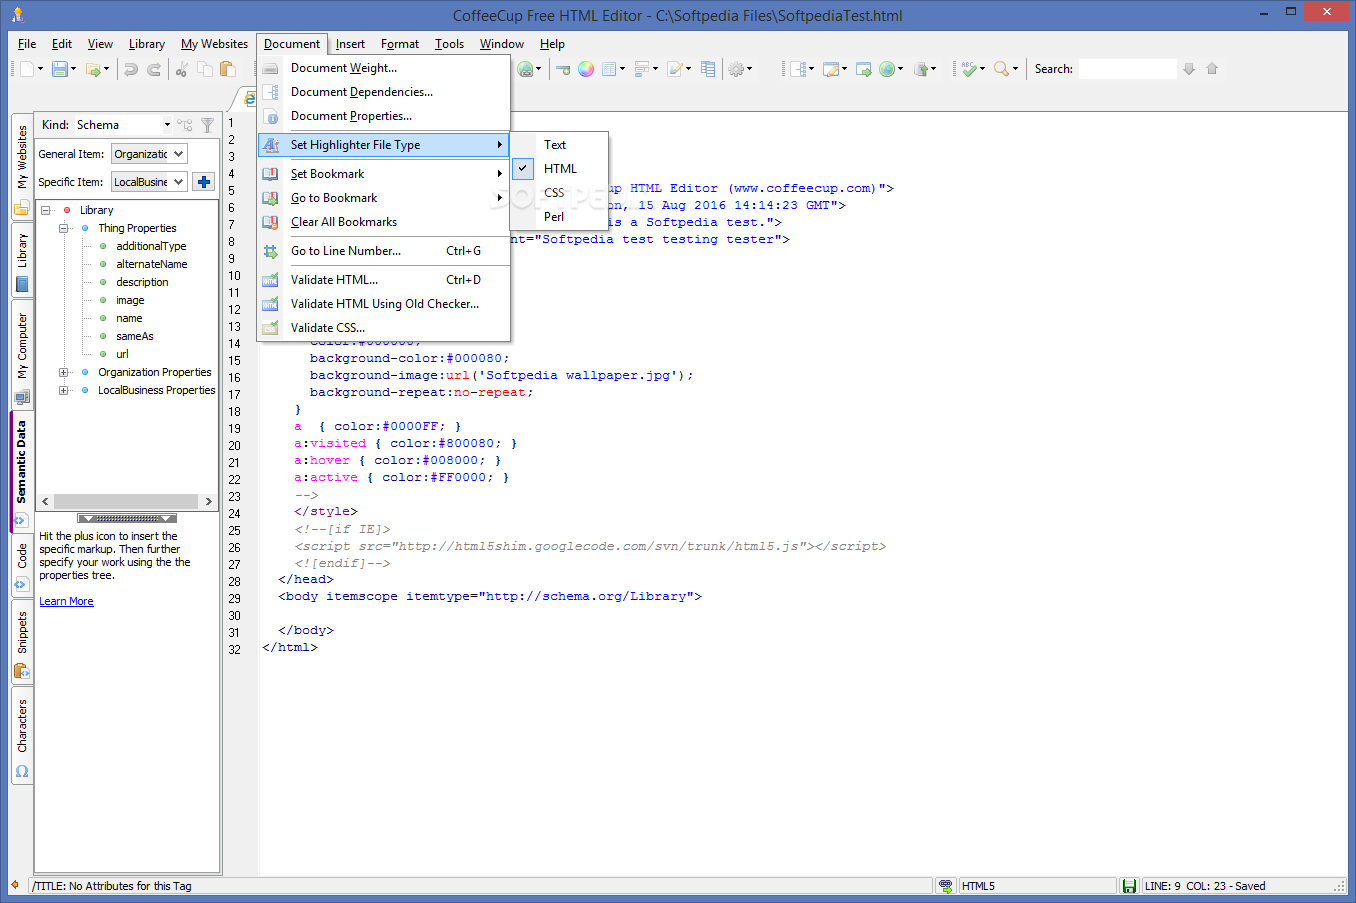This screenshot has width=1356, height=903.
Task: Switch to the Code side tab
Action: click(22, 567)
